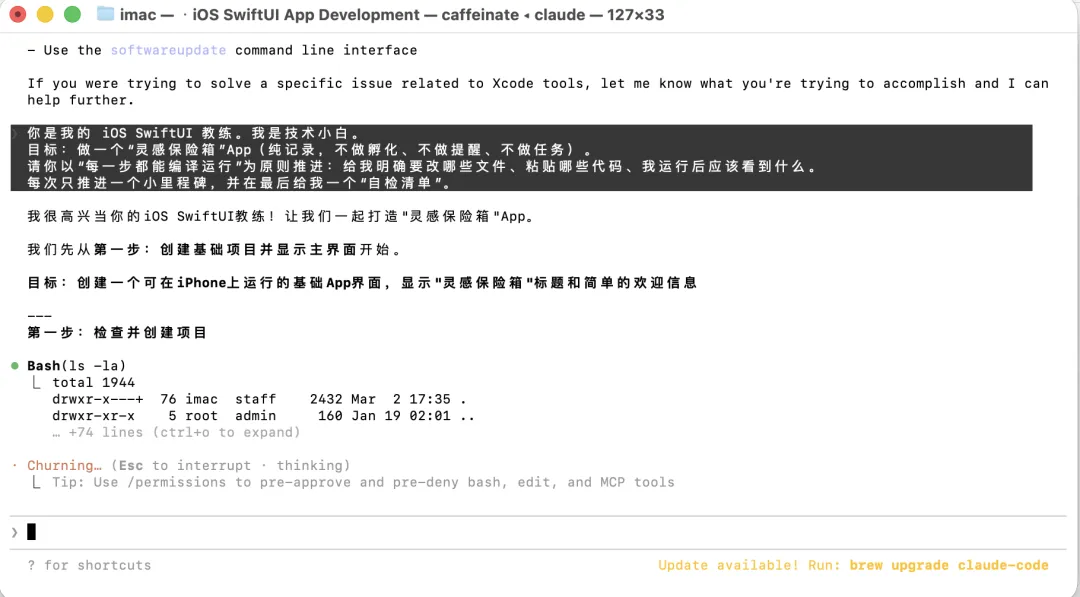
Task: Click bold line '目标：创建一个可在iPhone上运行'
Action: click(362, 282)
